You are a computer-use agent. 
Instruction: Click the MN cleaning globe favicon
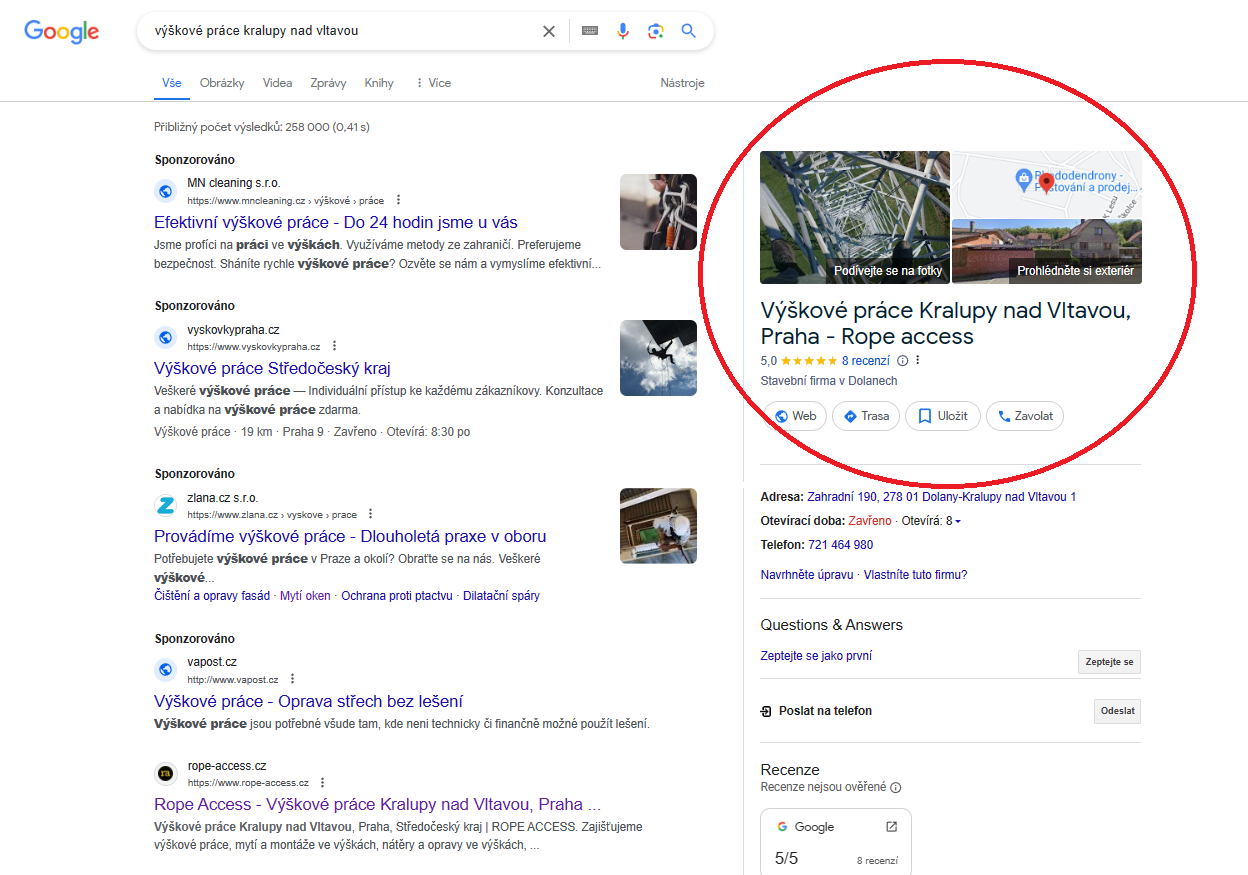coord(166,191)
